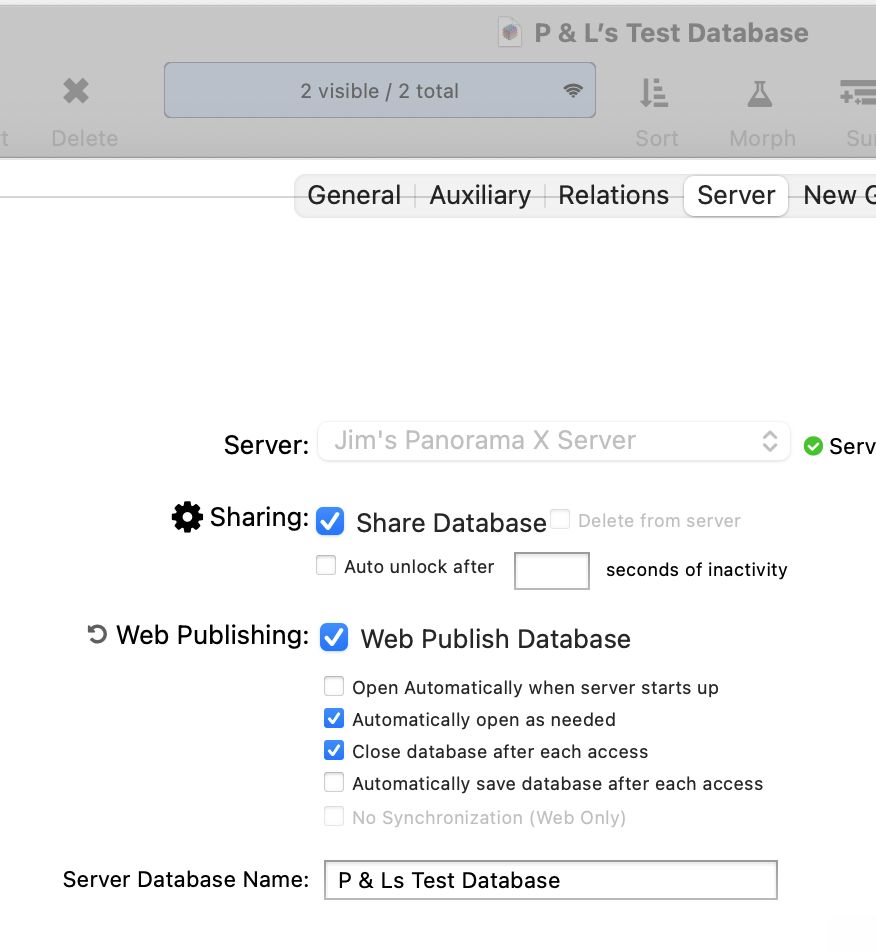The width and height of the screenshot is (876, 952).
Task: Click the Morph flask icon
Action: (760, 94)
